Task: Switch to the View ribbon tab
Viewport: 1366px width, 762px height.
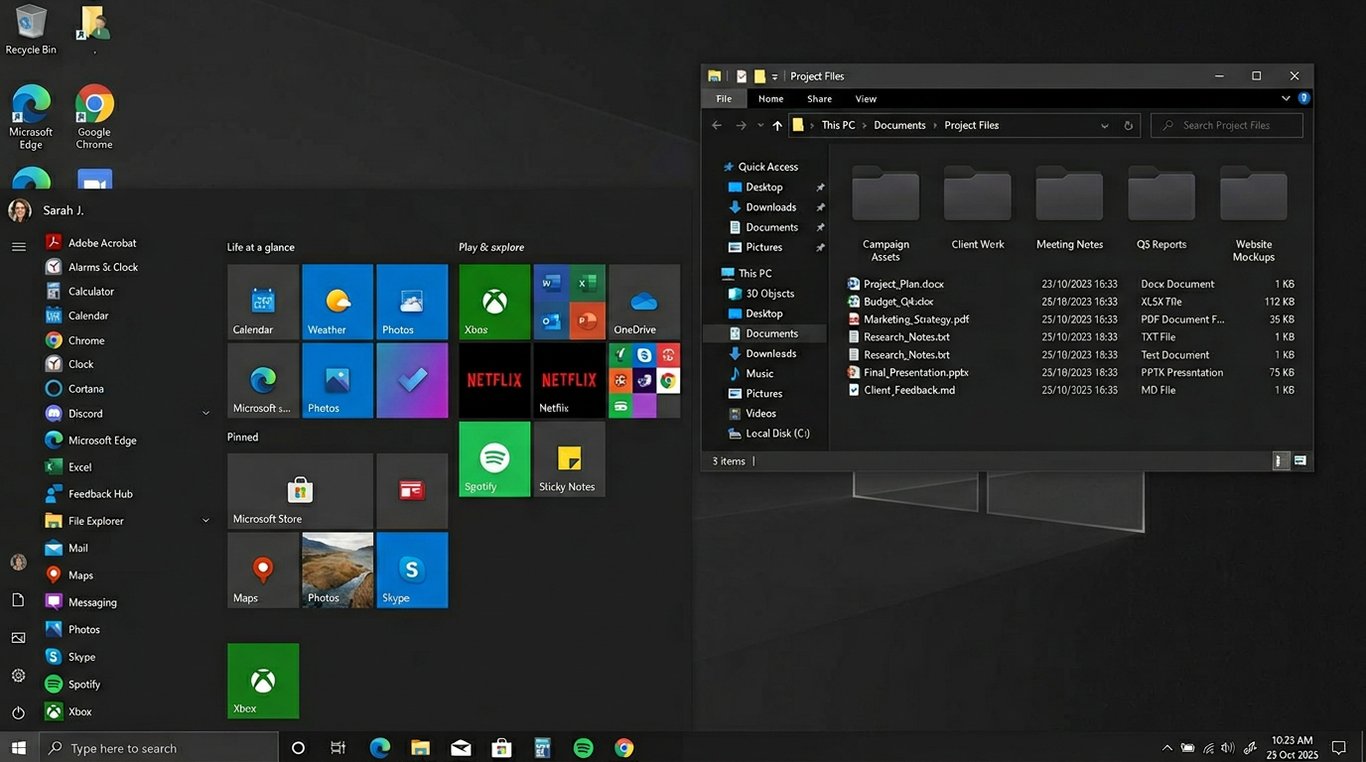Action: pyautogui.click(x=865, y=98)
